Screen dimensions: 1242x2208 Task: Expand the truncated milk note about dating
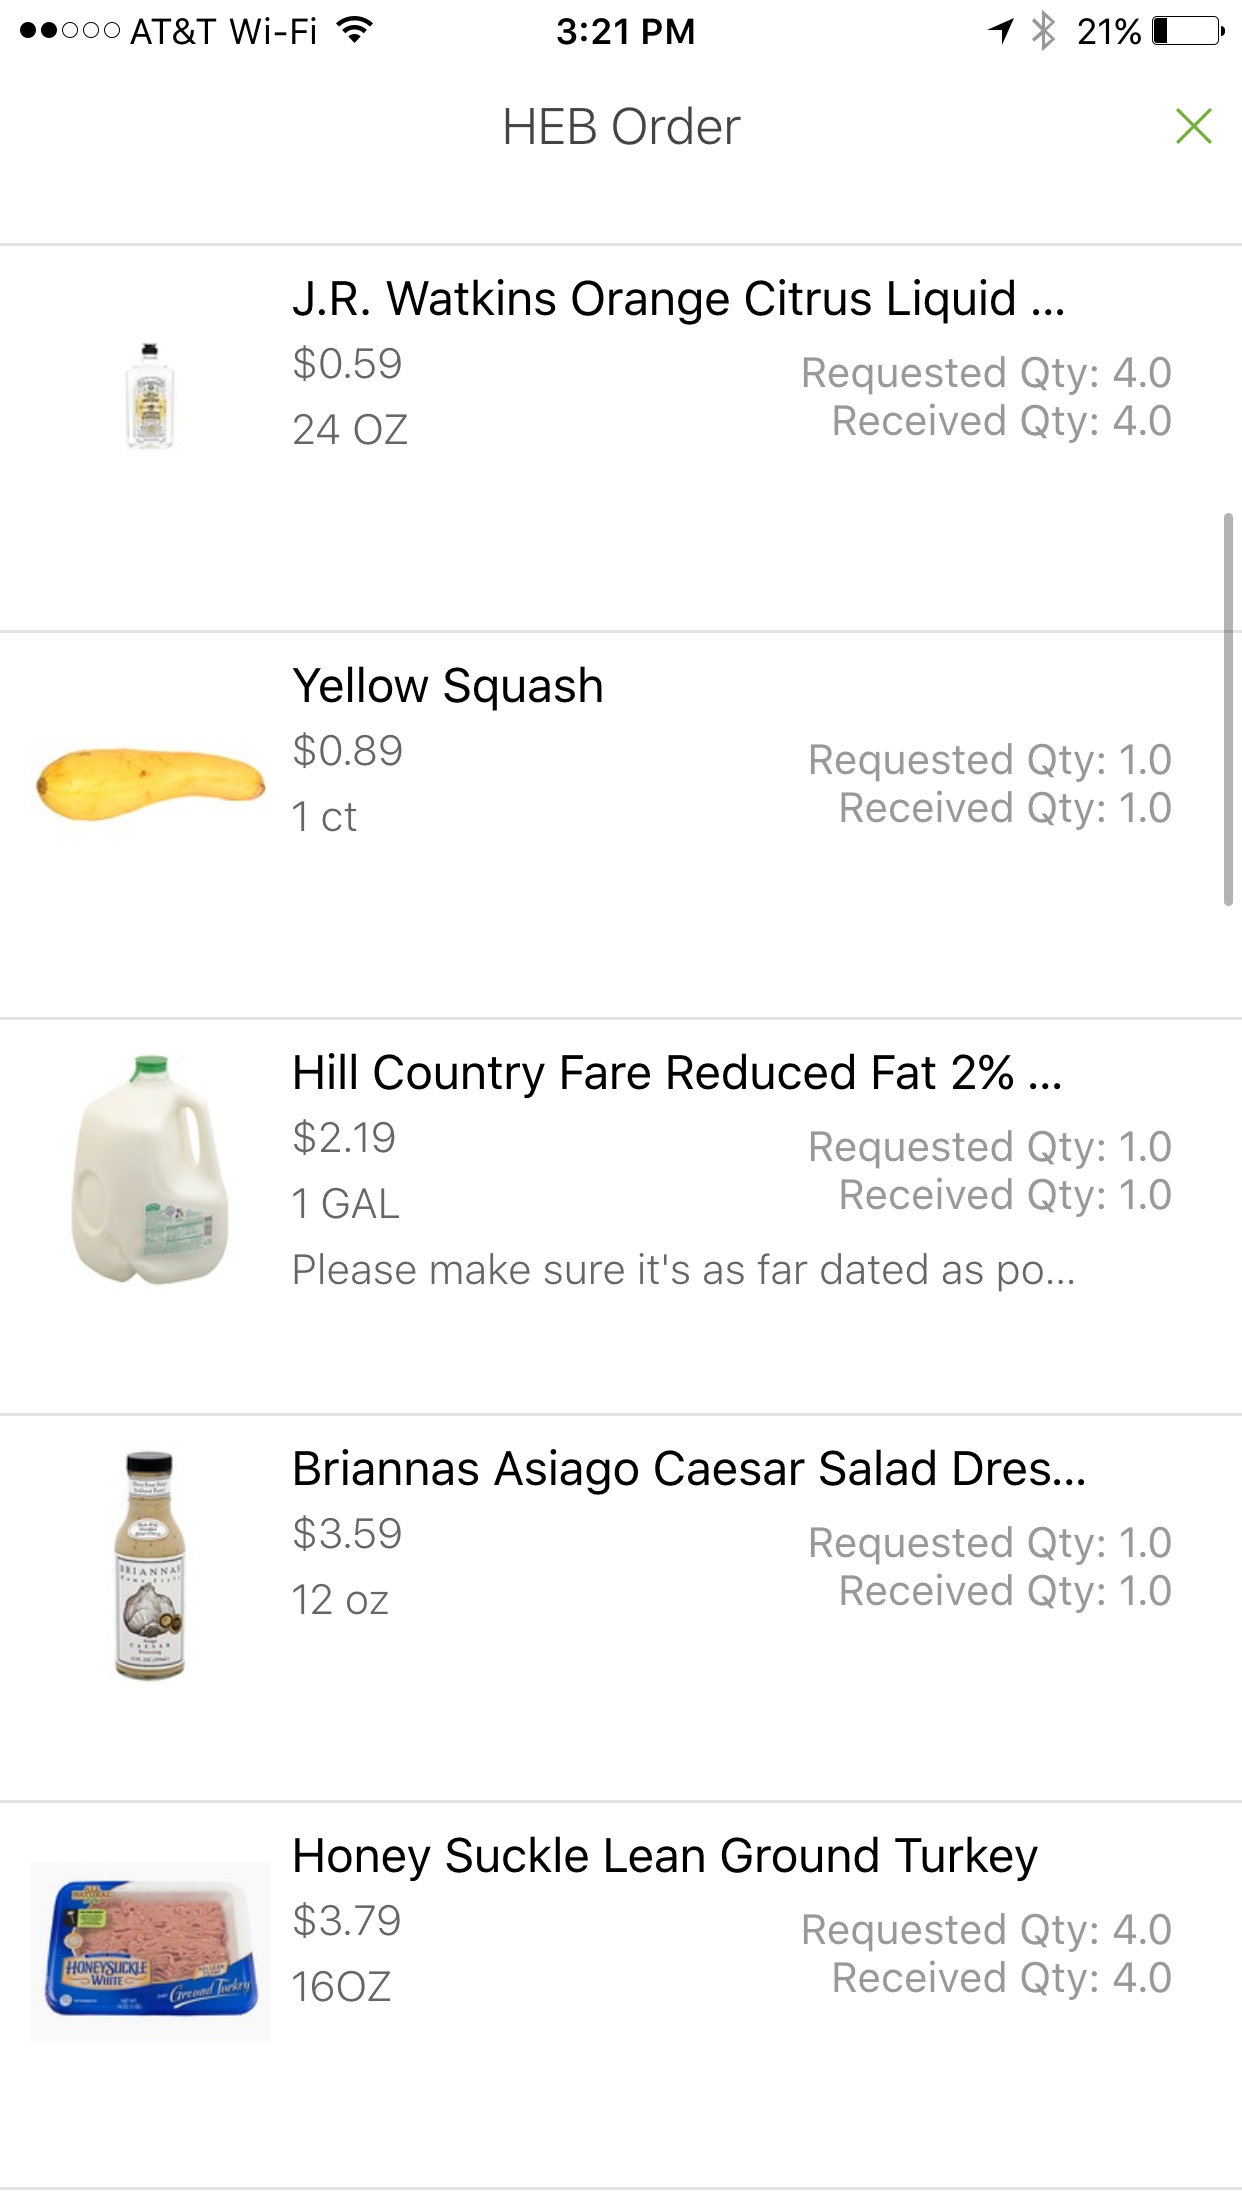coord(684,1270)
